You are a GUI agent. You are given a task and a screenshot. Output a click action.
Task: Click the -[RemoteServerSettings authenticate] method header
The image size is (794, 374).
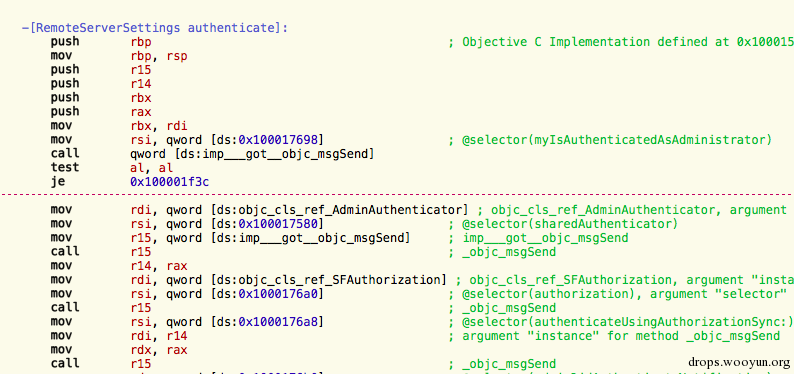pos(154,28)
